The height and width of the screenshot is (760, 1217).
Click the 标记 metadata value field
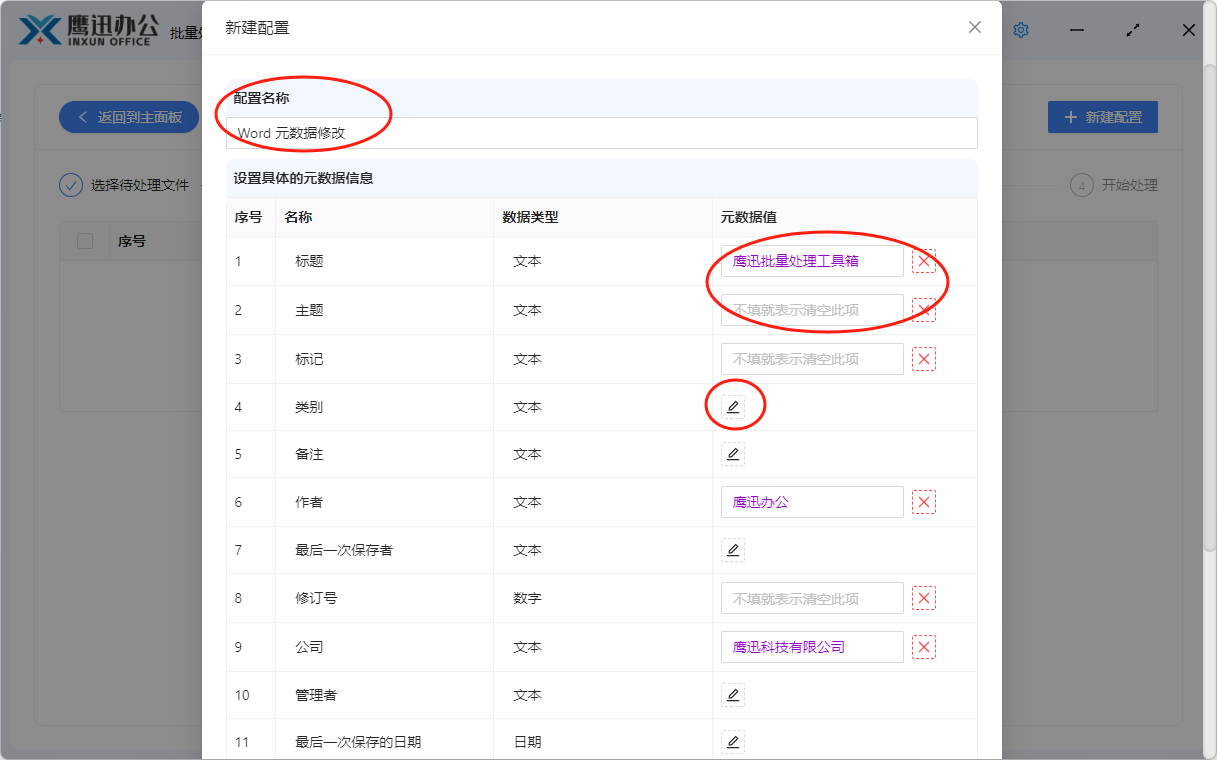point(812,359)
